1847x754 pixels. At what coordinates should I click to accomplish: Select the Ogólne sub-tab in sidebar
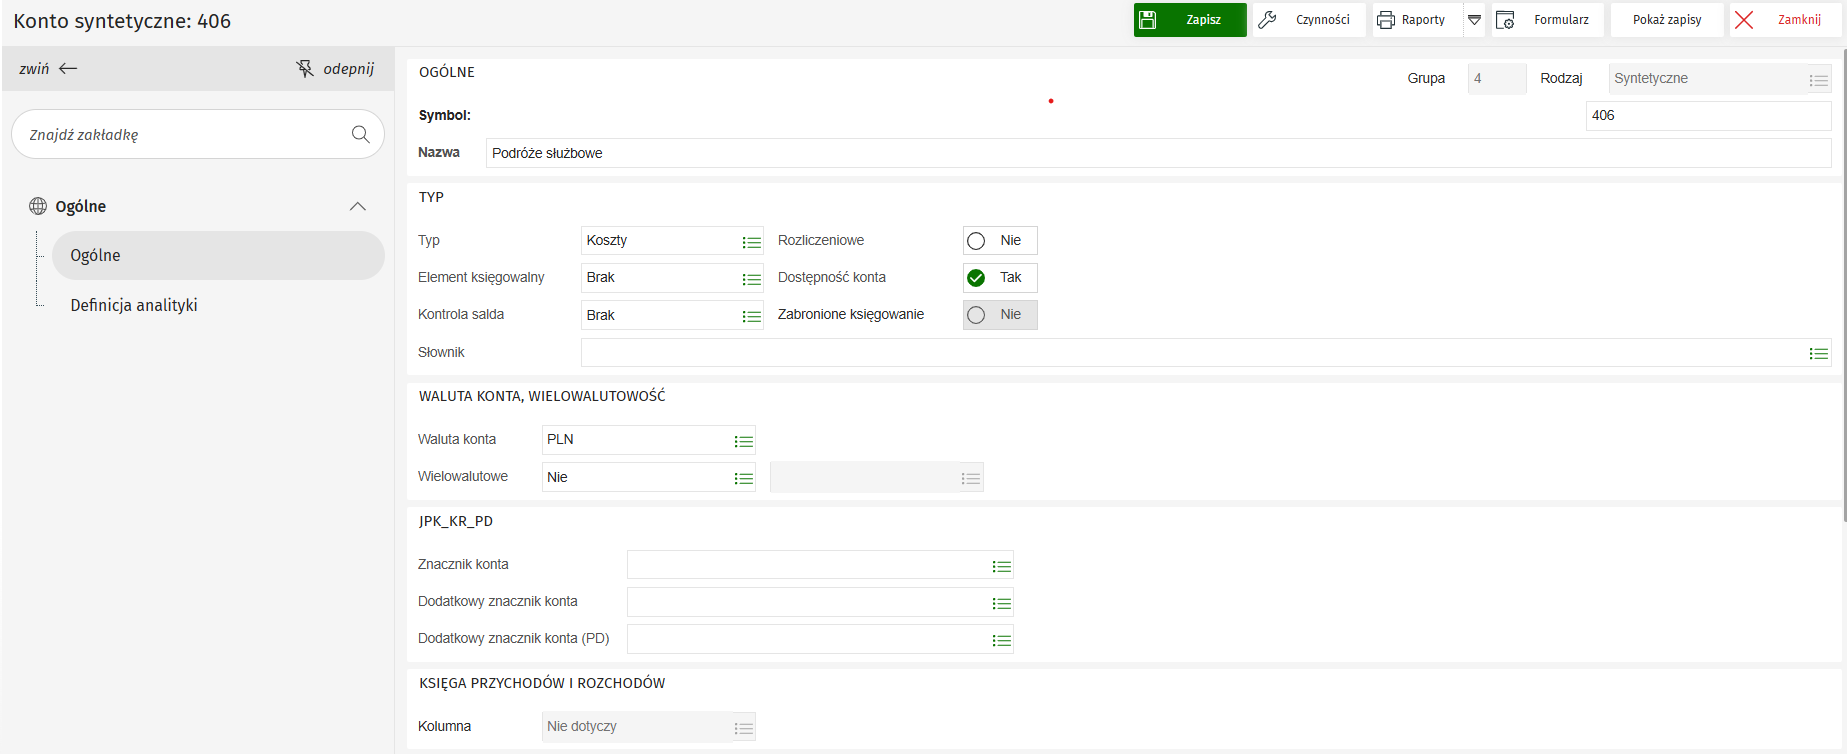[95, 255]
